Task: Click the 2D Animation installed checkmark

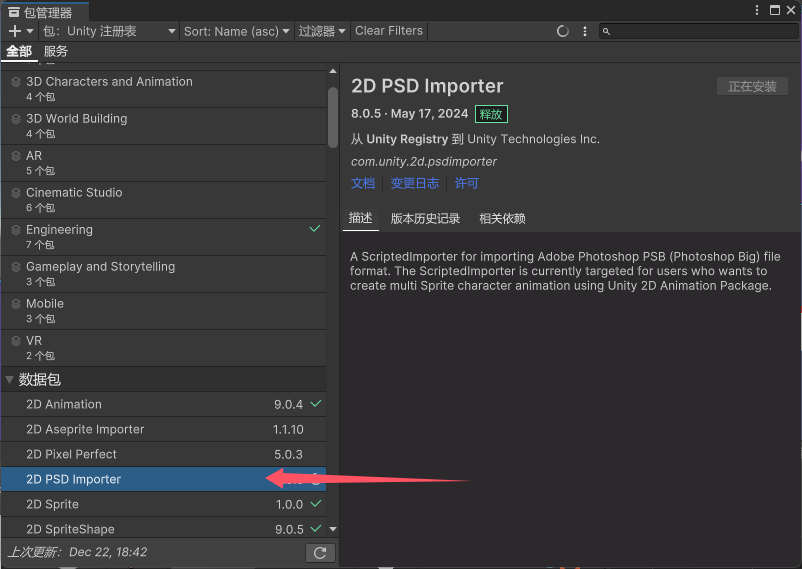Action: click(x=316, y=404)
